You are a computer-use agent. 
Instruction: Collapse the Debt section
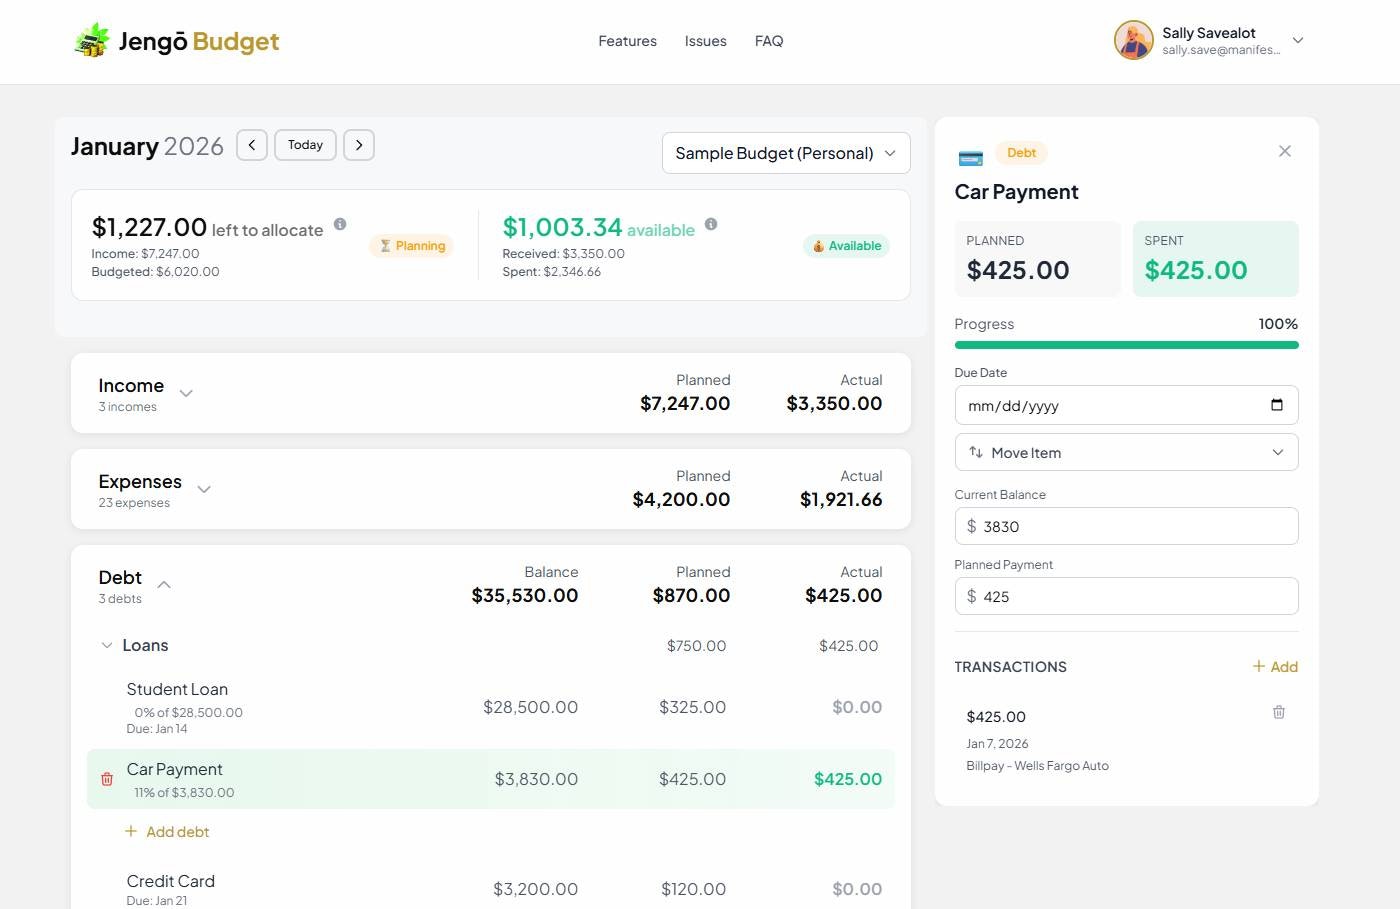click(164, 583)
